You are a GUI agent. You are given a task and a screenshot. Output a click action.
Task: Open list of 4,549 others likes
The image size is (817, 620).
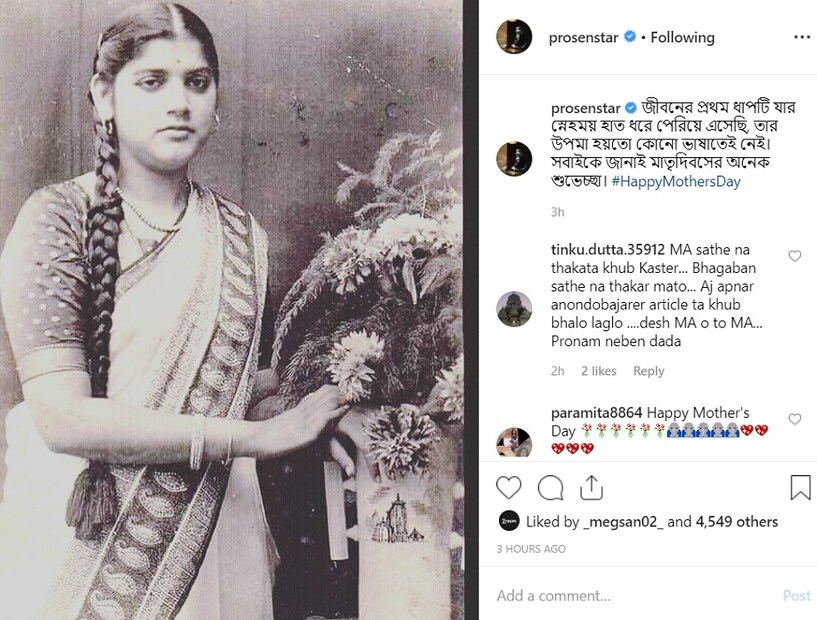[x=737, y=522]
